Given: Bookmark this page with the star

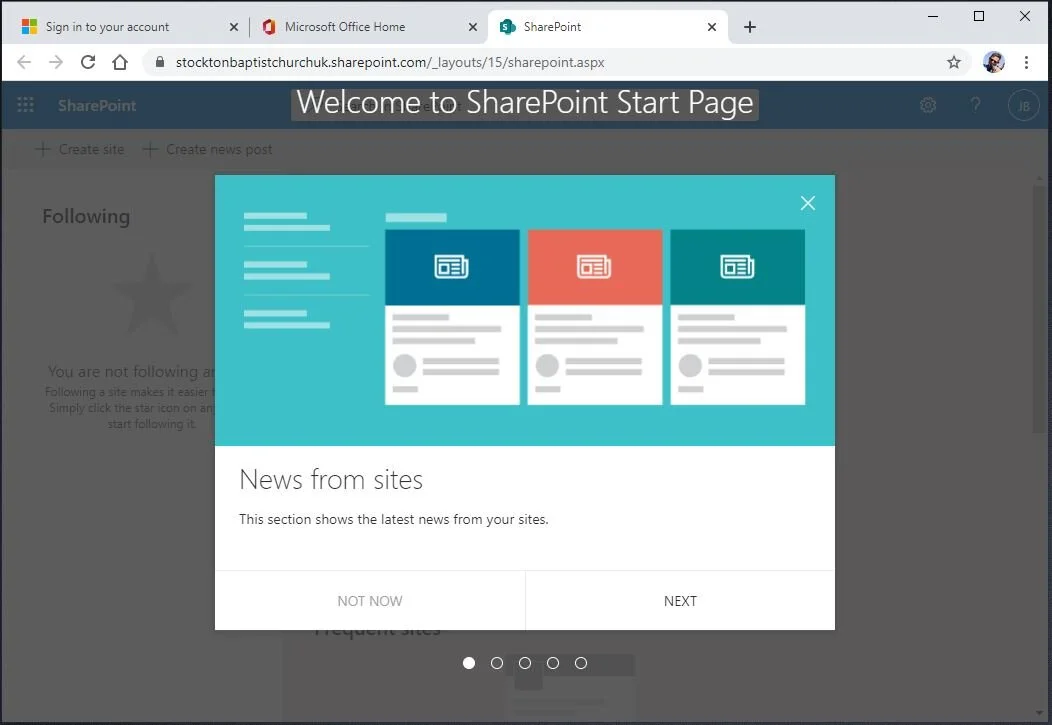Looking at the screenshot, I should pos(954,62).
